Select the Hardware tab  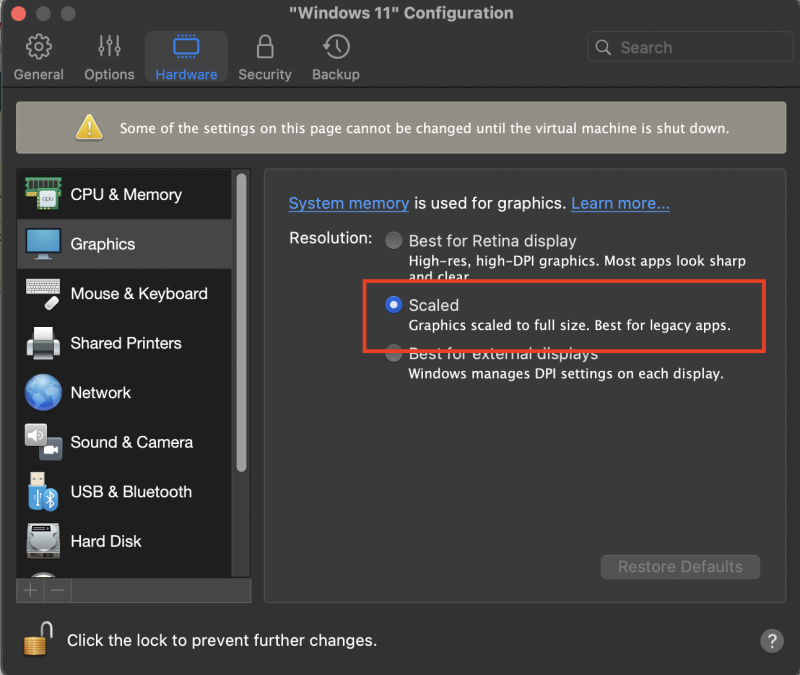coord(186,57)
